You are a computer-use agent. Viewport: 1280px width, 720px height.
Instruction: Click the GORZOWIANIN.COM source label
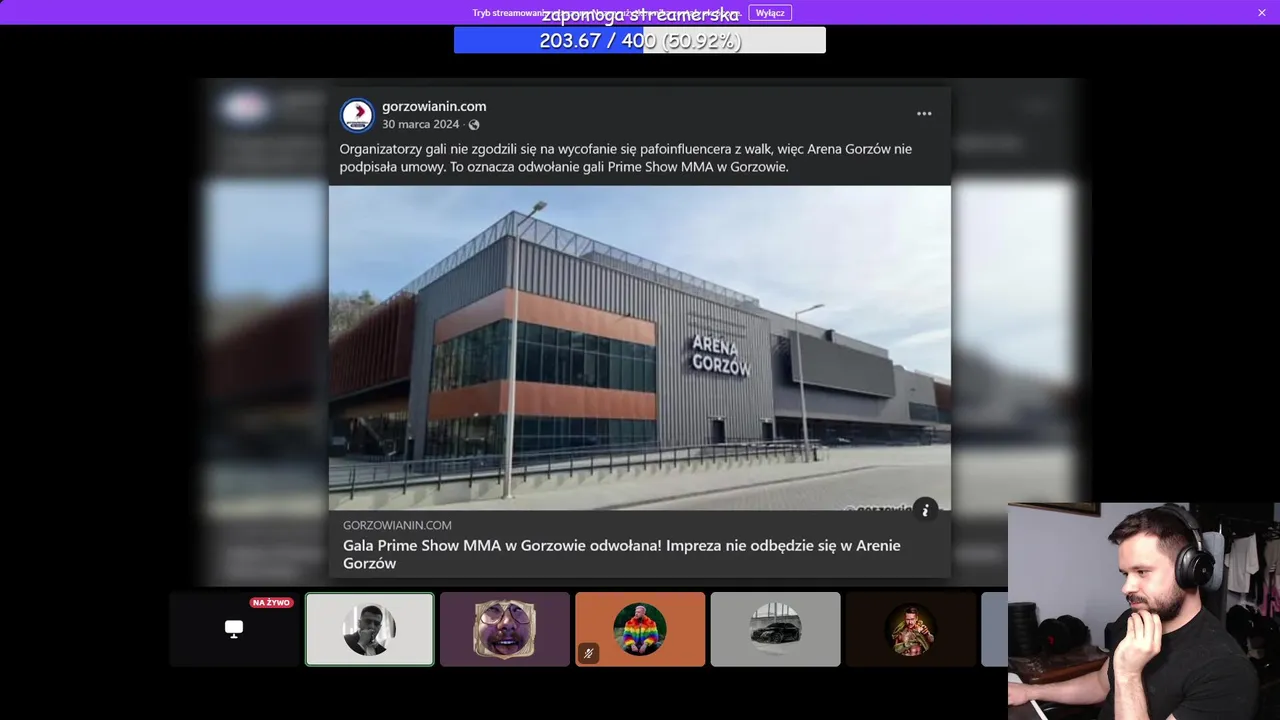click(397, 525)
